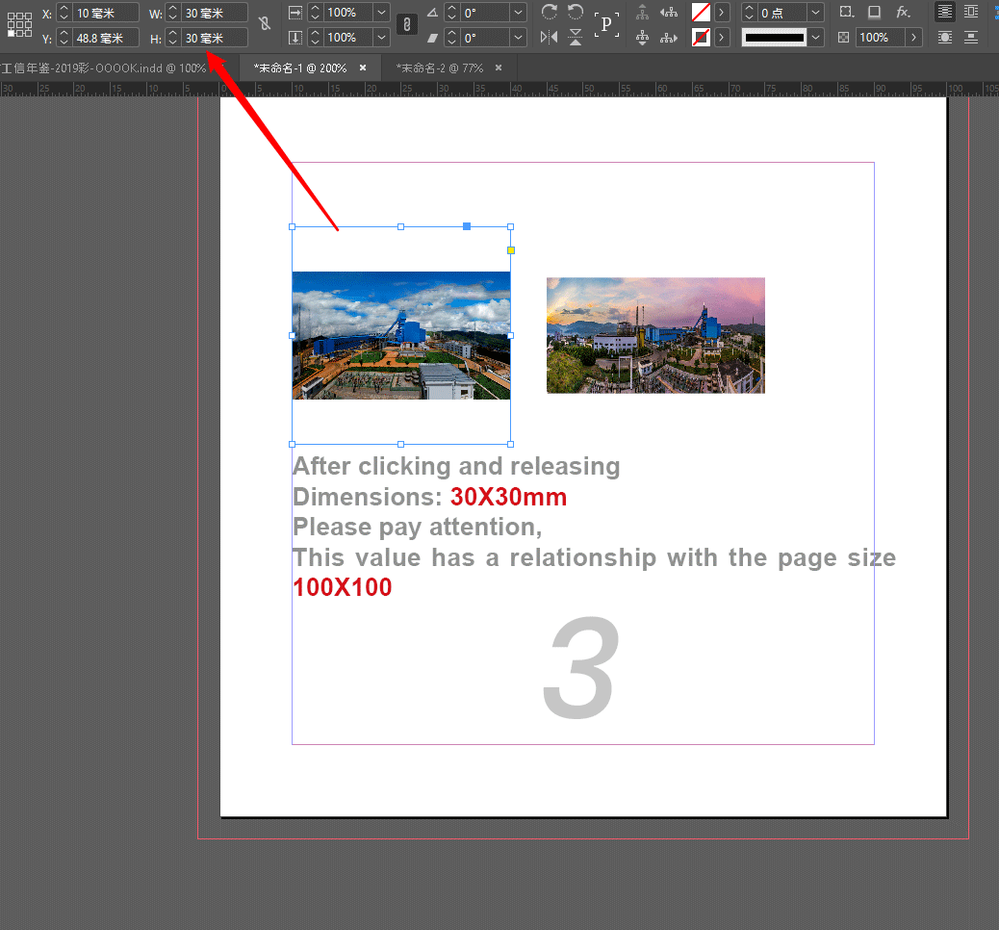Click the Y field showing 48.8 毫米
The width and height of the screenshot is (999, 930).
(x=105, y=38)
